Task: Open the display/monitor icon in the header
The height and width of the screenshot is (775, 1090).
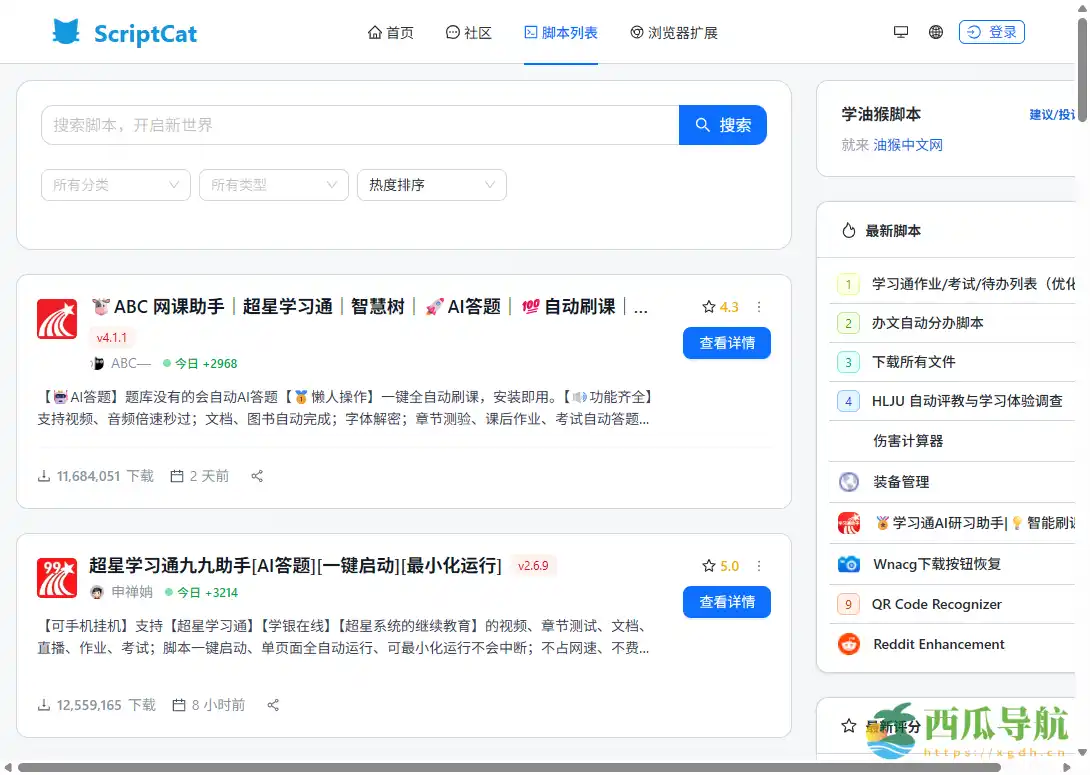Action: pos(900,31)
